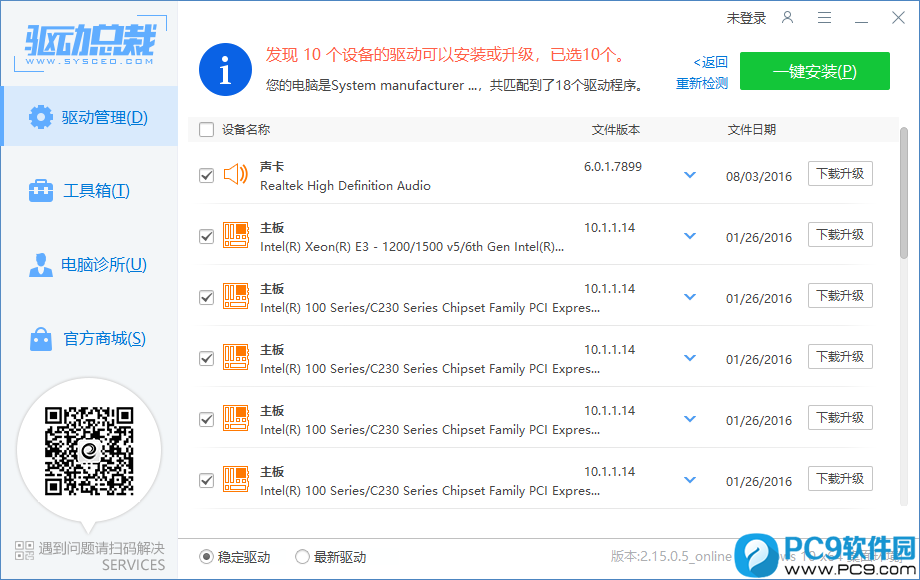Click the <返回 link
This screenshot has width=920, height=580.
tap(710, 62)
